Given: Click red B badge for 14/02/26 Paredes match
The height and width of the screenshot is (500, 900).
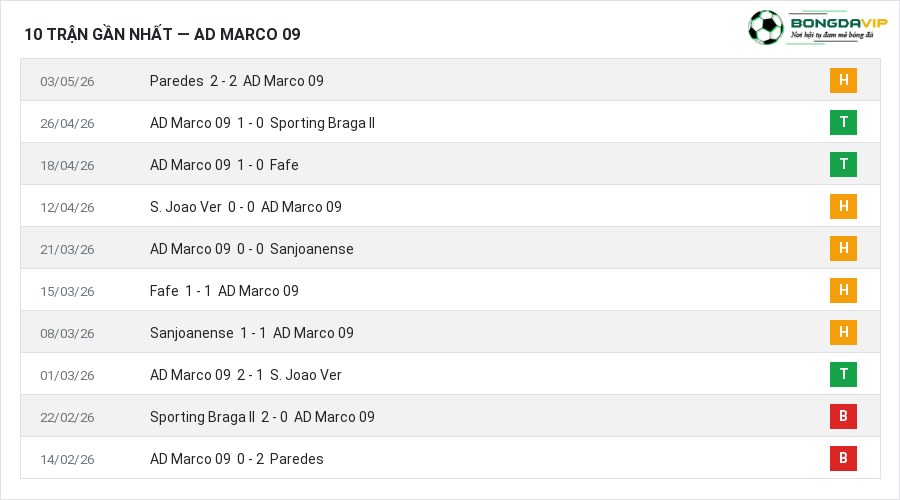Looking at the screenshot, I should [x=843, y=458].
